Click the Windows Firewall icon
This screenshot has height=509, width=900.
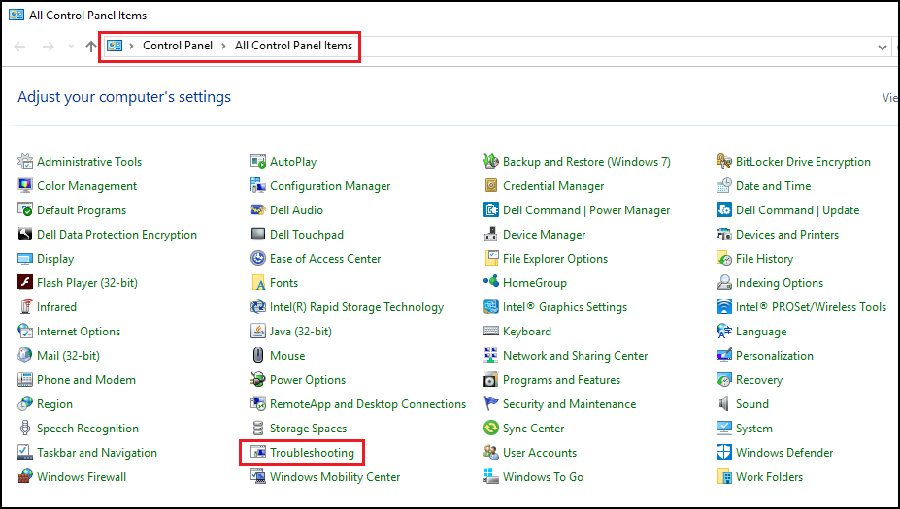[x=26, y=477]
